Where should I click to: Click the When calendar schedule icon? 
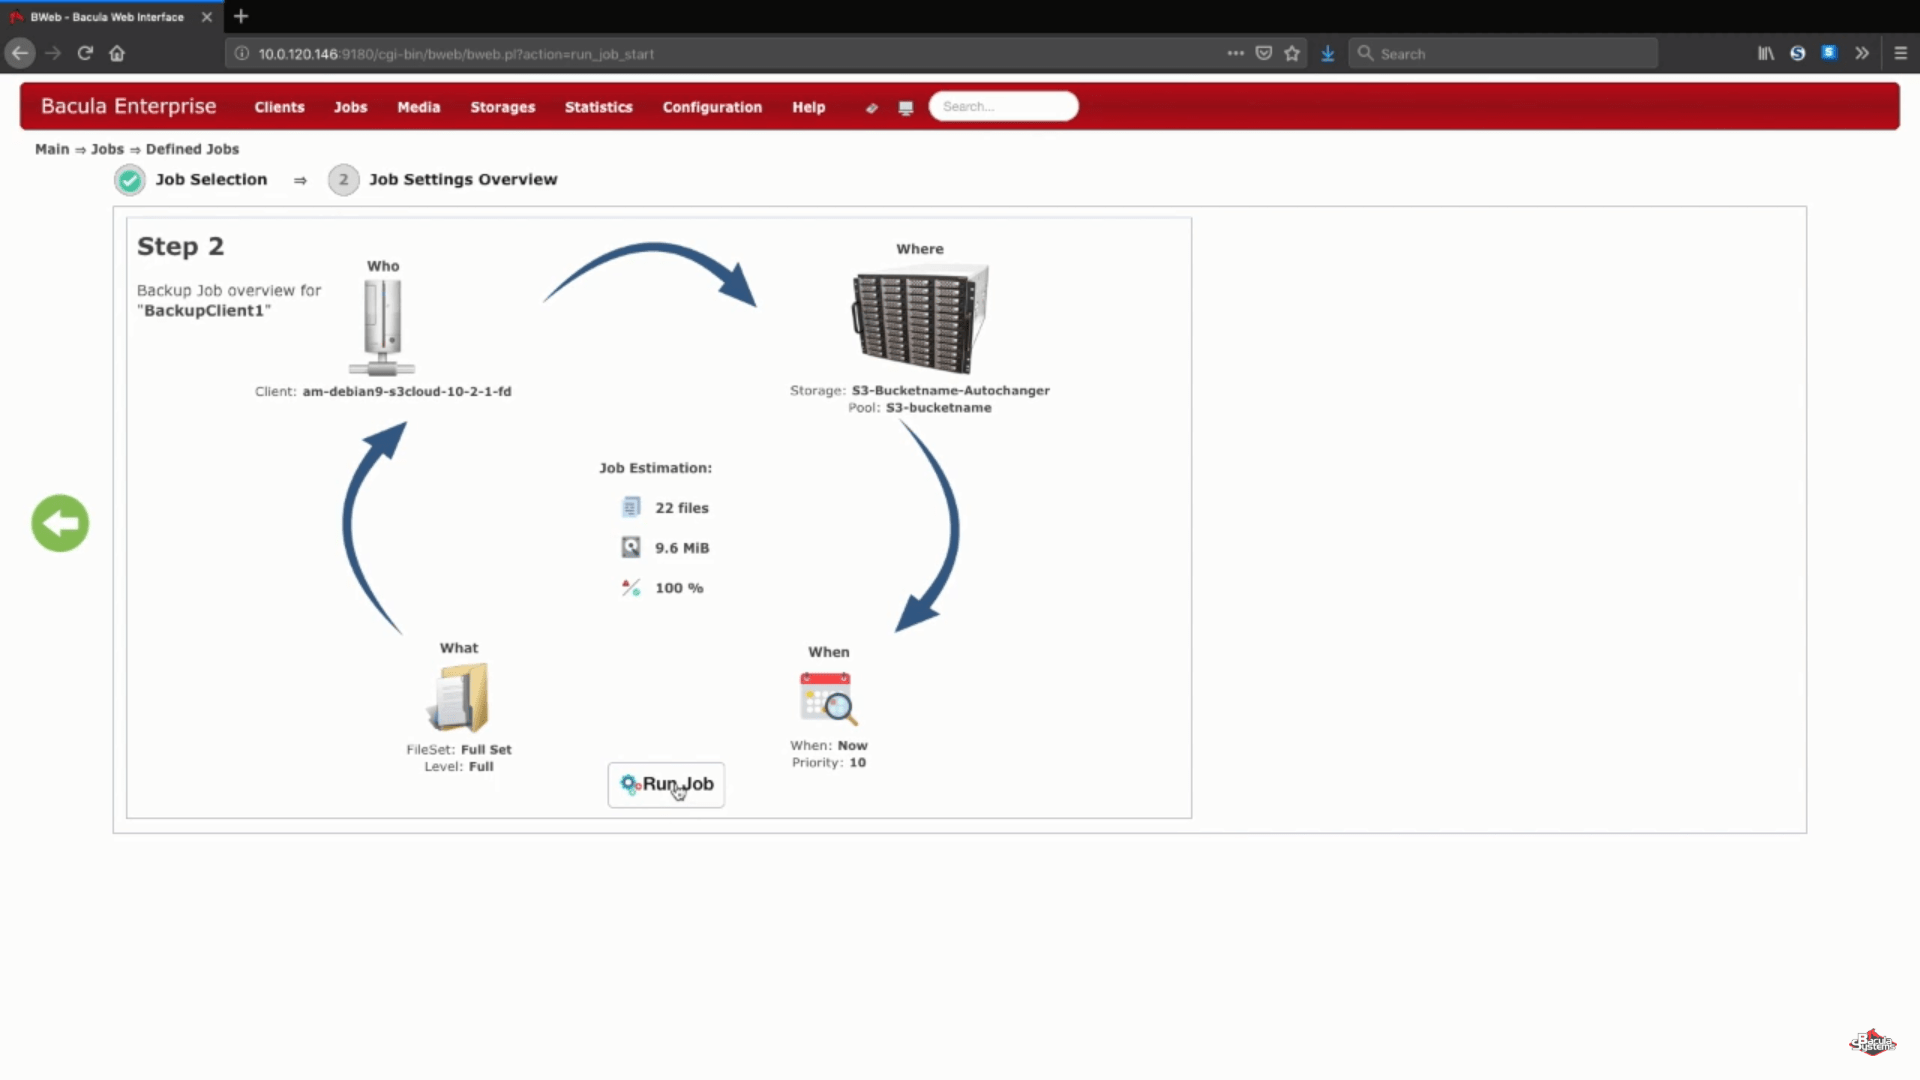point(828,698)
